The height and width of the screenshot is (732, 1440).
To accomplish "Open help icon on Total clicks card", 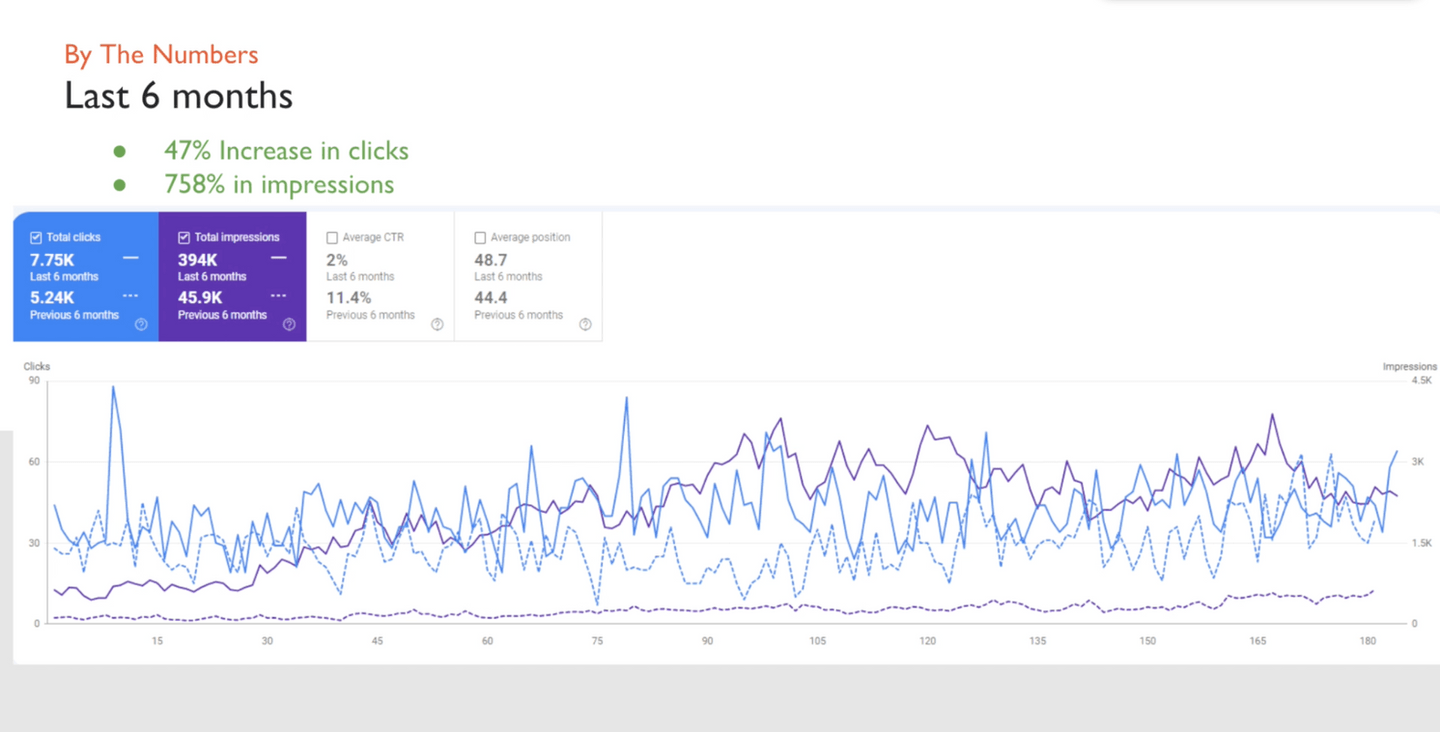I will coord(141,324).
